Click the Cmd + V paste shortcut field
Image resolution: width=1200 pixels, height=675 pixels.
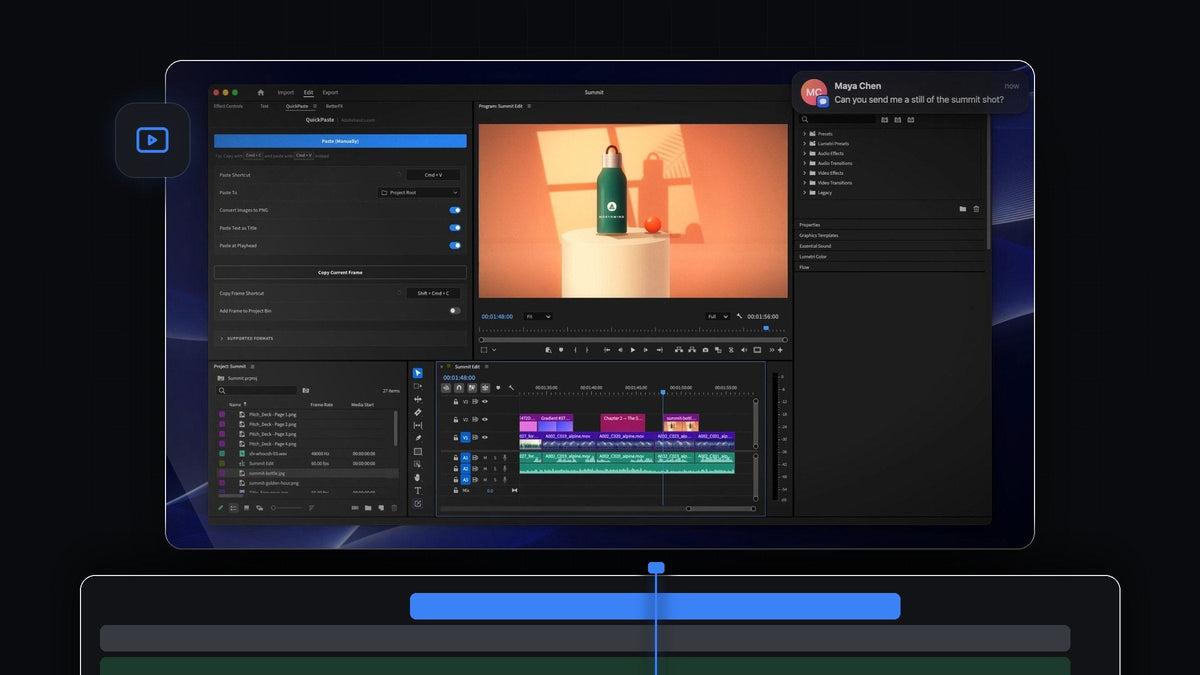pos(433,175)
